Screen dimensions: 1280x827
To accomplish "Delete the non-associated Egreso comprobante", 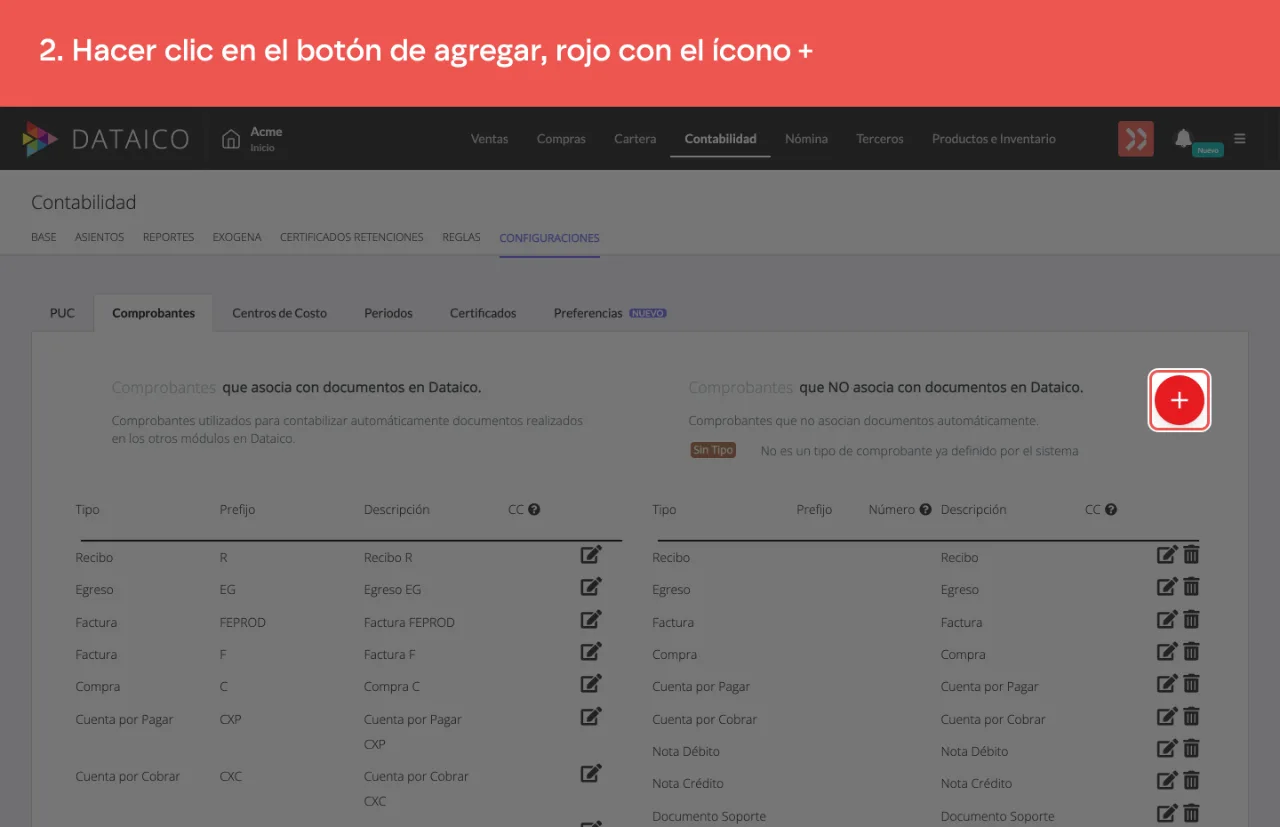I will pos(1191,587).
